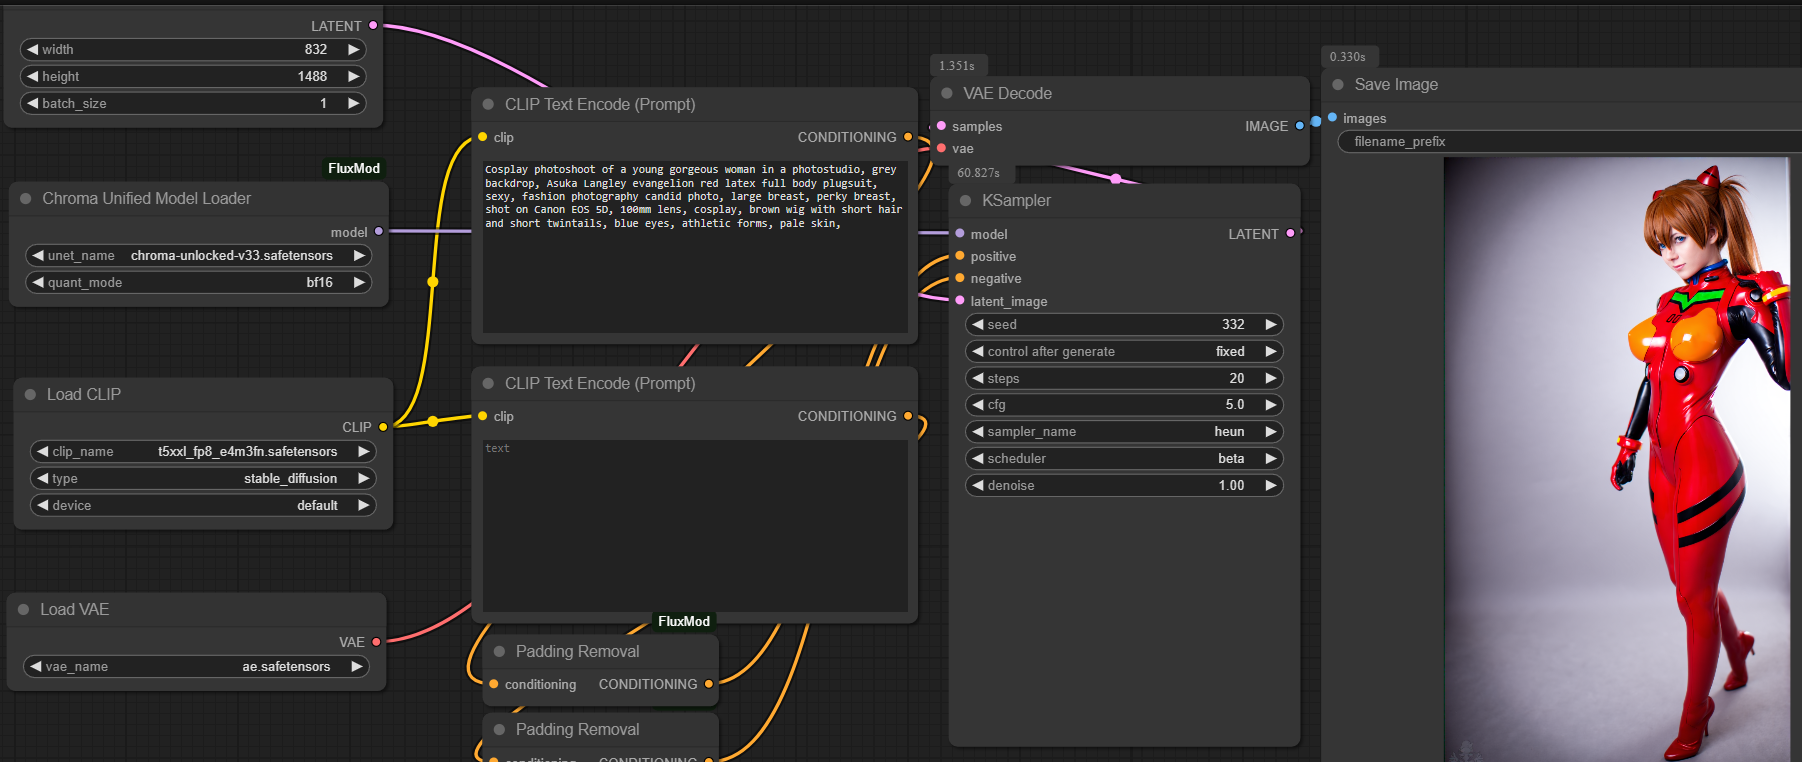Decrease steps with its left arrow
Screen dimensions: 1802x762
coord(978,379)
